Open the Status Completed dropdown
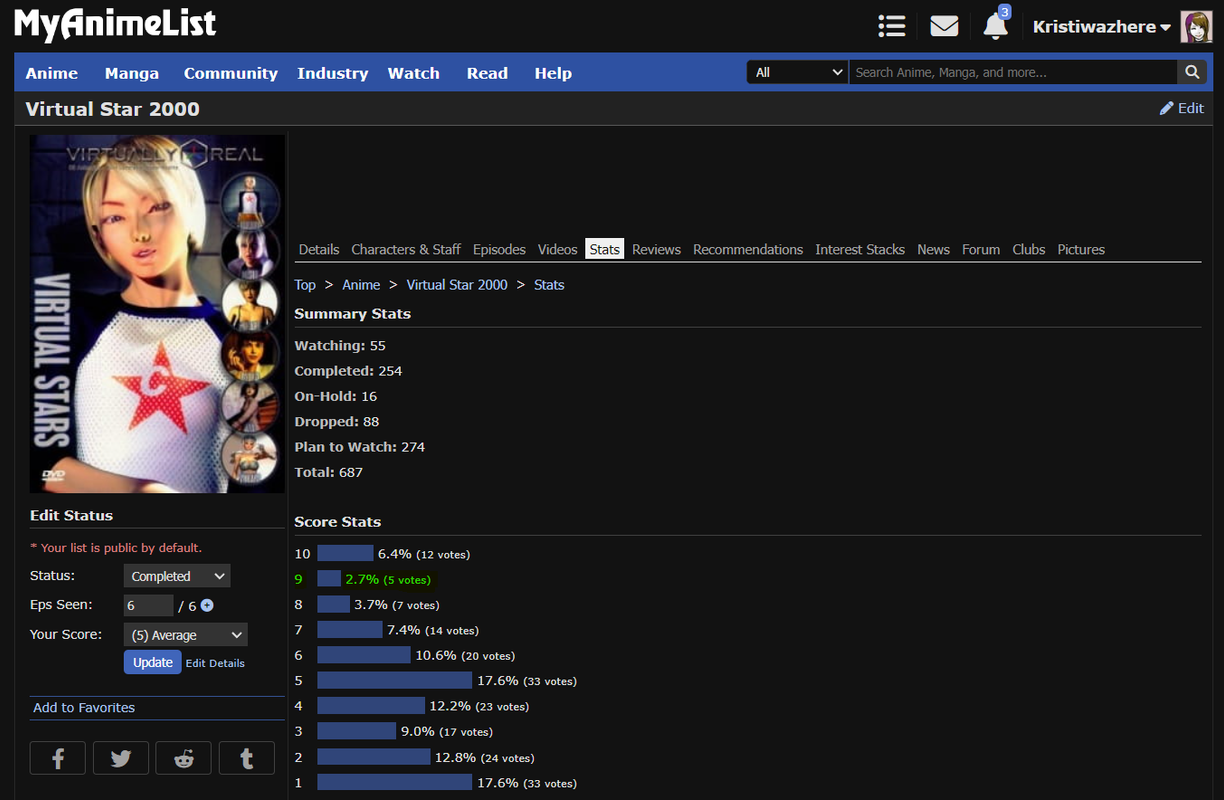 point(177,576)
